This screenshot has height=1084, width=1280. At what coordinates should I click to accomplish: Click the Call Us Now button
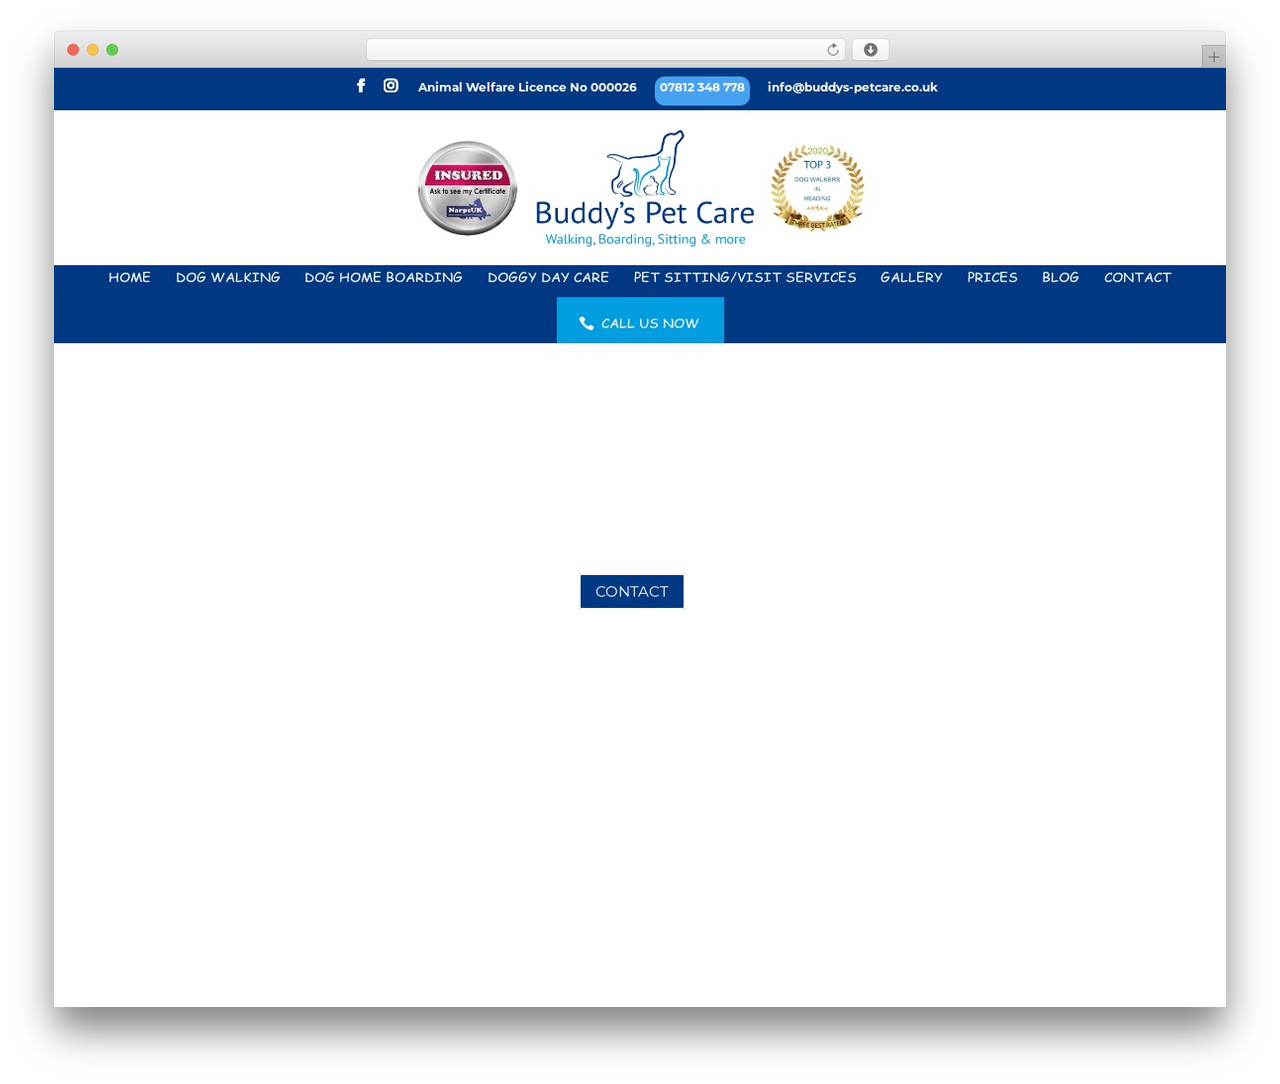pos(640,320)
